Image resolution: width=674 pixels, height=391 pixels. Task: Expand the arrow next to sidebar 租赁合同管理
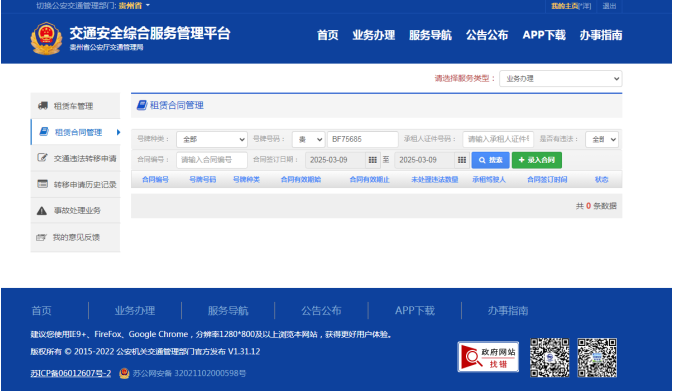(118, 132)
